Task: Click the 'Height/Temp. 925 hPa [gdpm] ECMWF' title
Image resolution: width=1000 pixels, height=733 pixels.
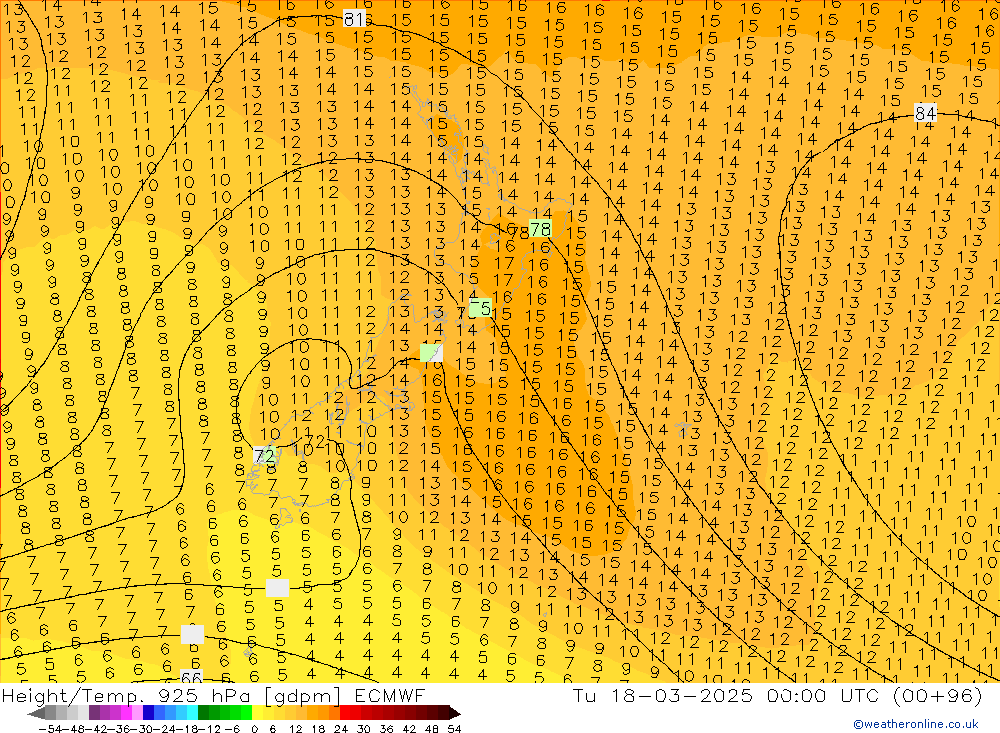Action: pos(213,695)
